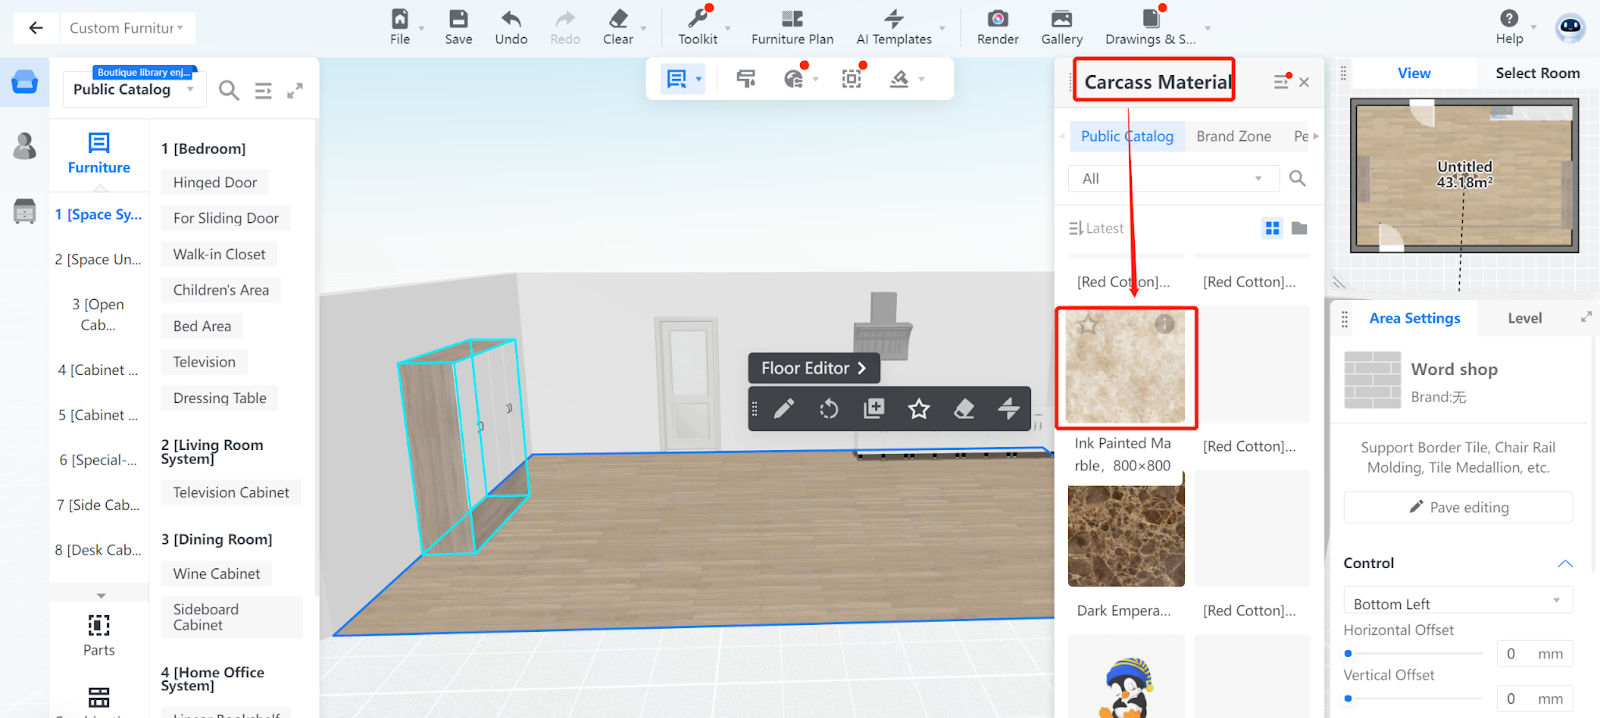
Task: Click the Floor Editor button
Action: (x=813, y=368)
